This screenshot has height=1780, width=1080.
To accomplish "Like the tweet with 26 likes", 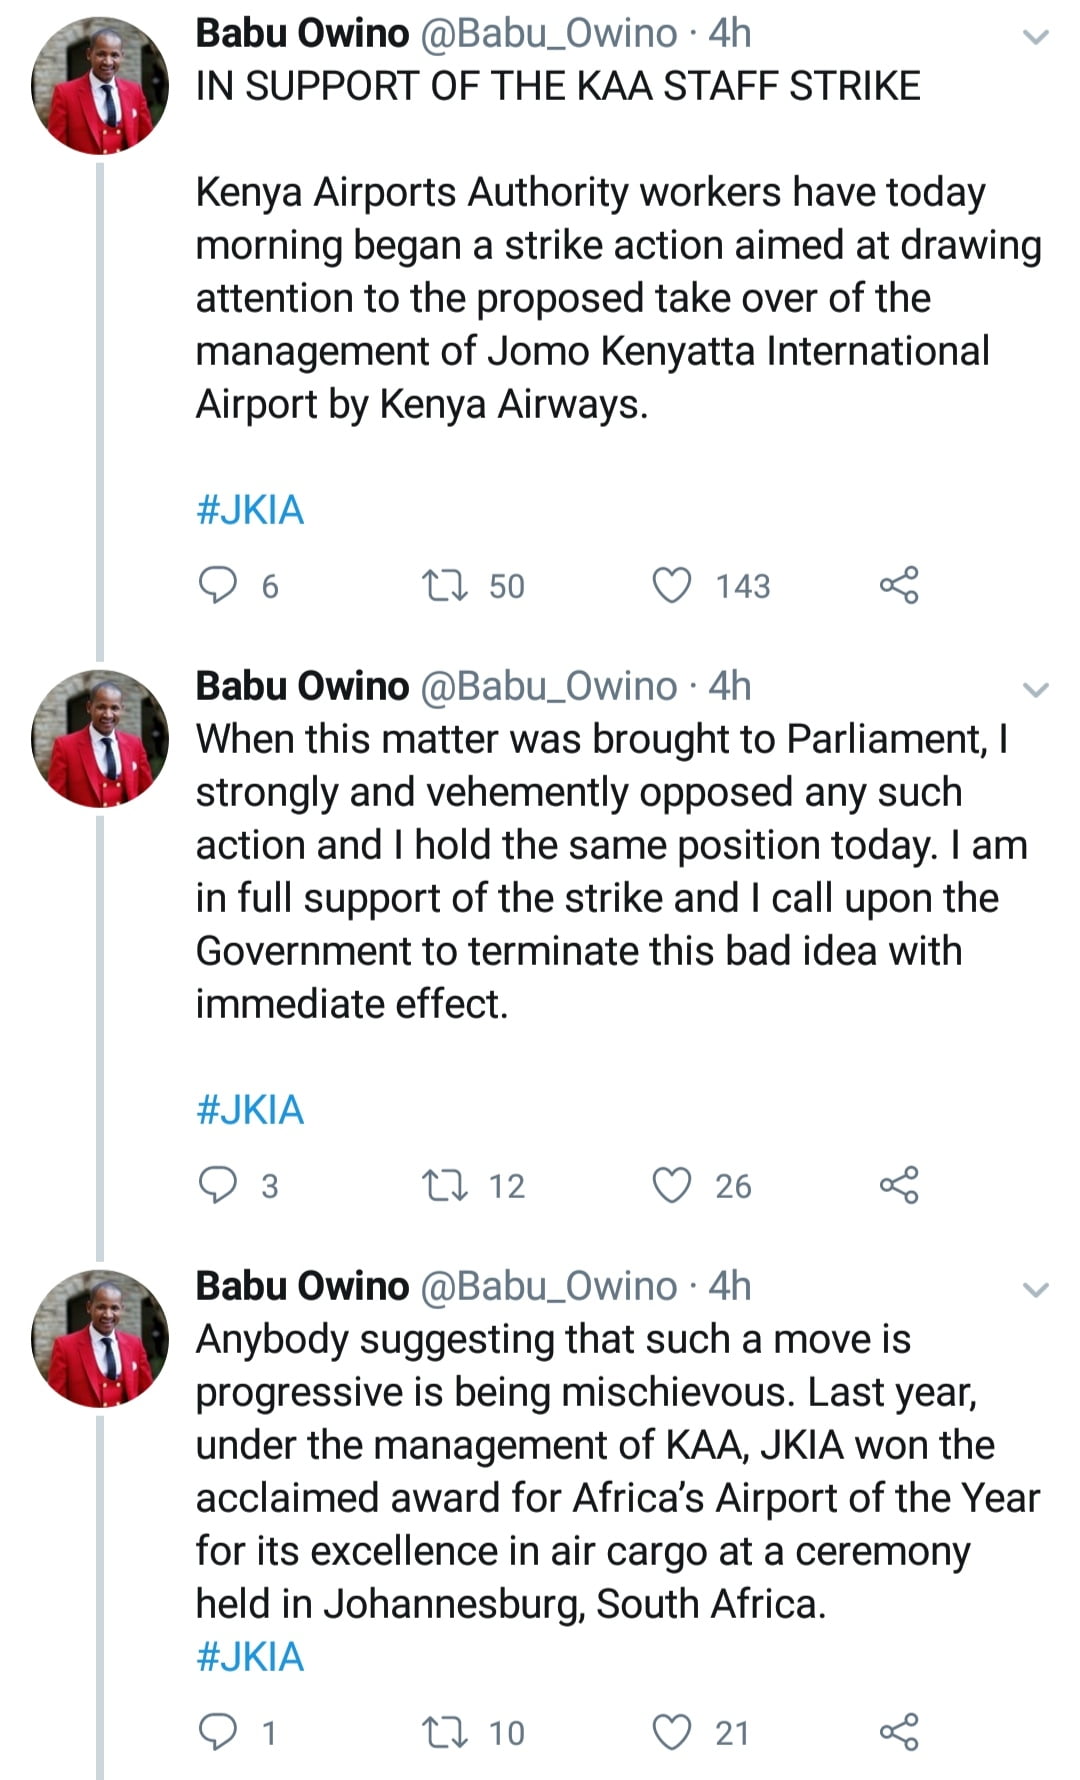I will coord(672,1185).
